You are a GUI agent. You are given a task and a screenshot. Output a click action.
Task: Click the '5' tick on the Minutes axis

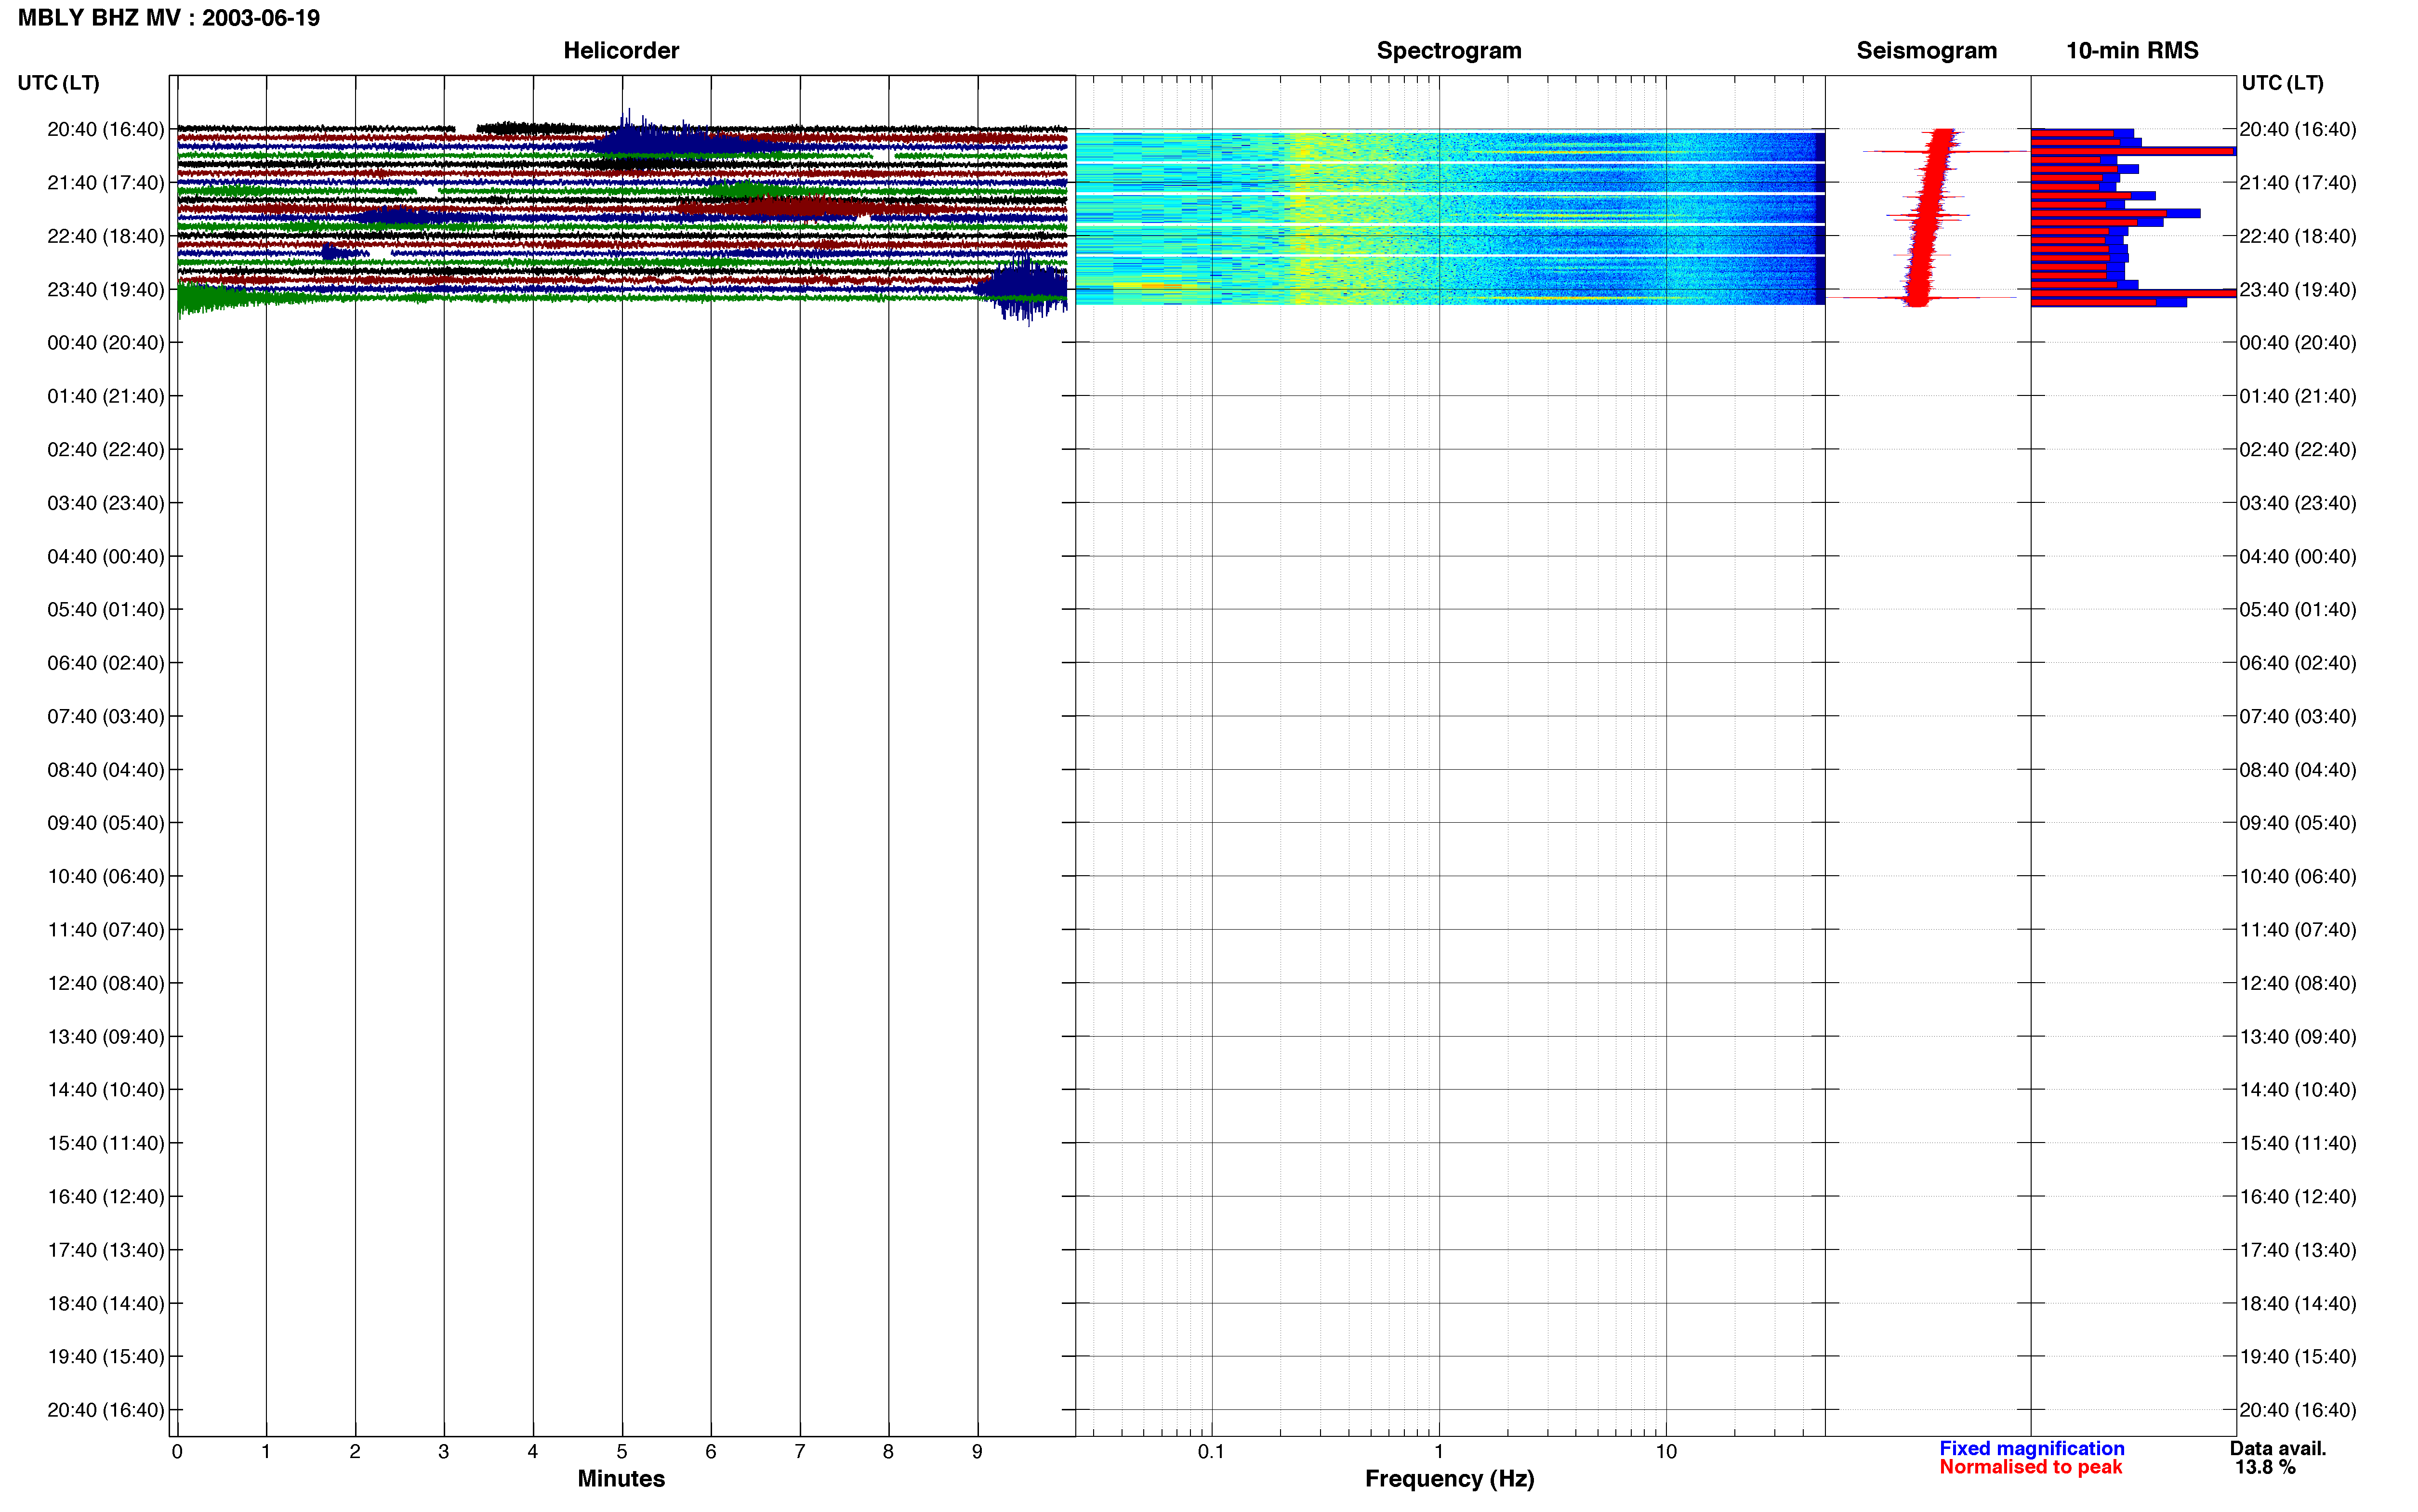coord(622,1451)
